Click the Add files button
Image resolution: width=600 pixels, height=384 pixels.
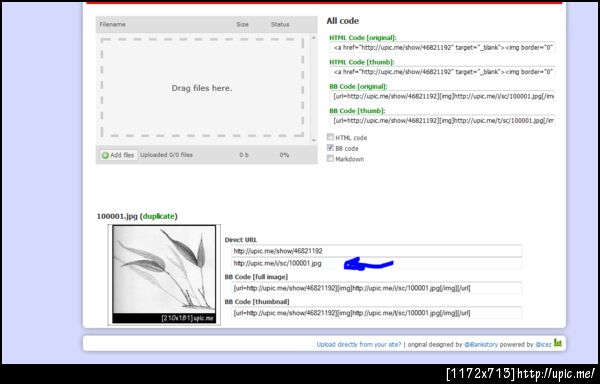[119, 155]
